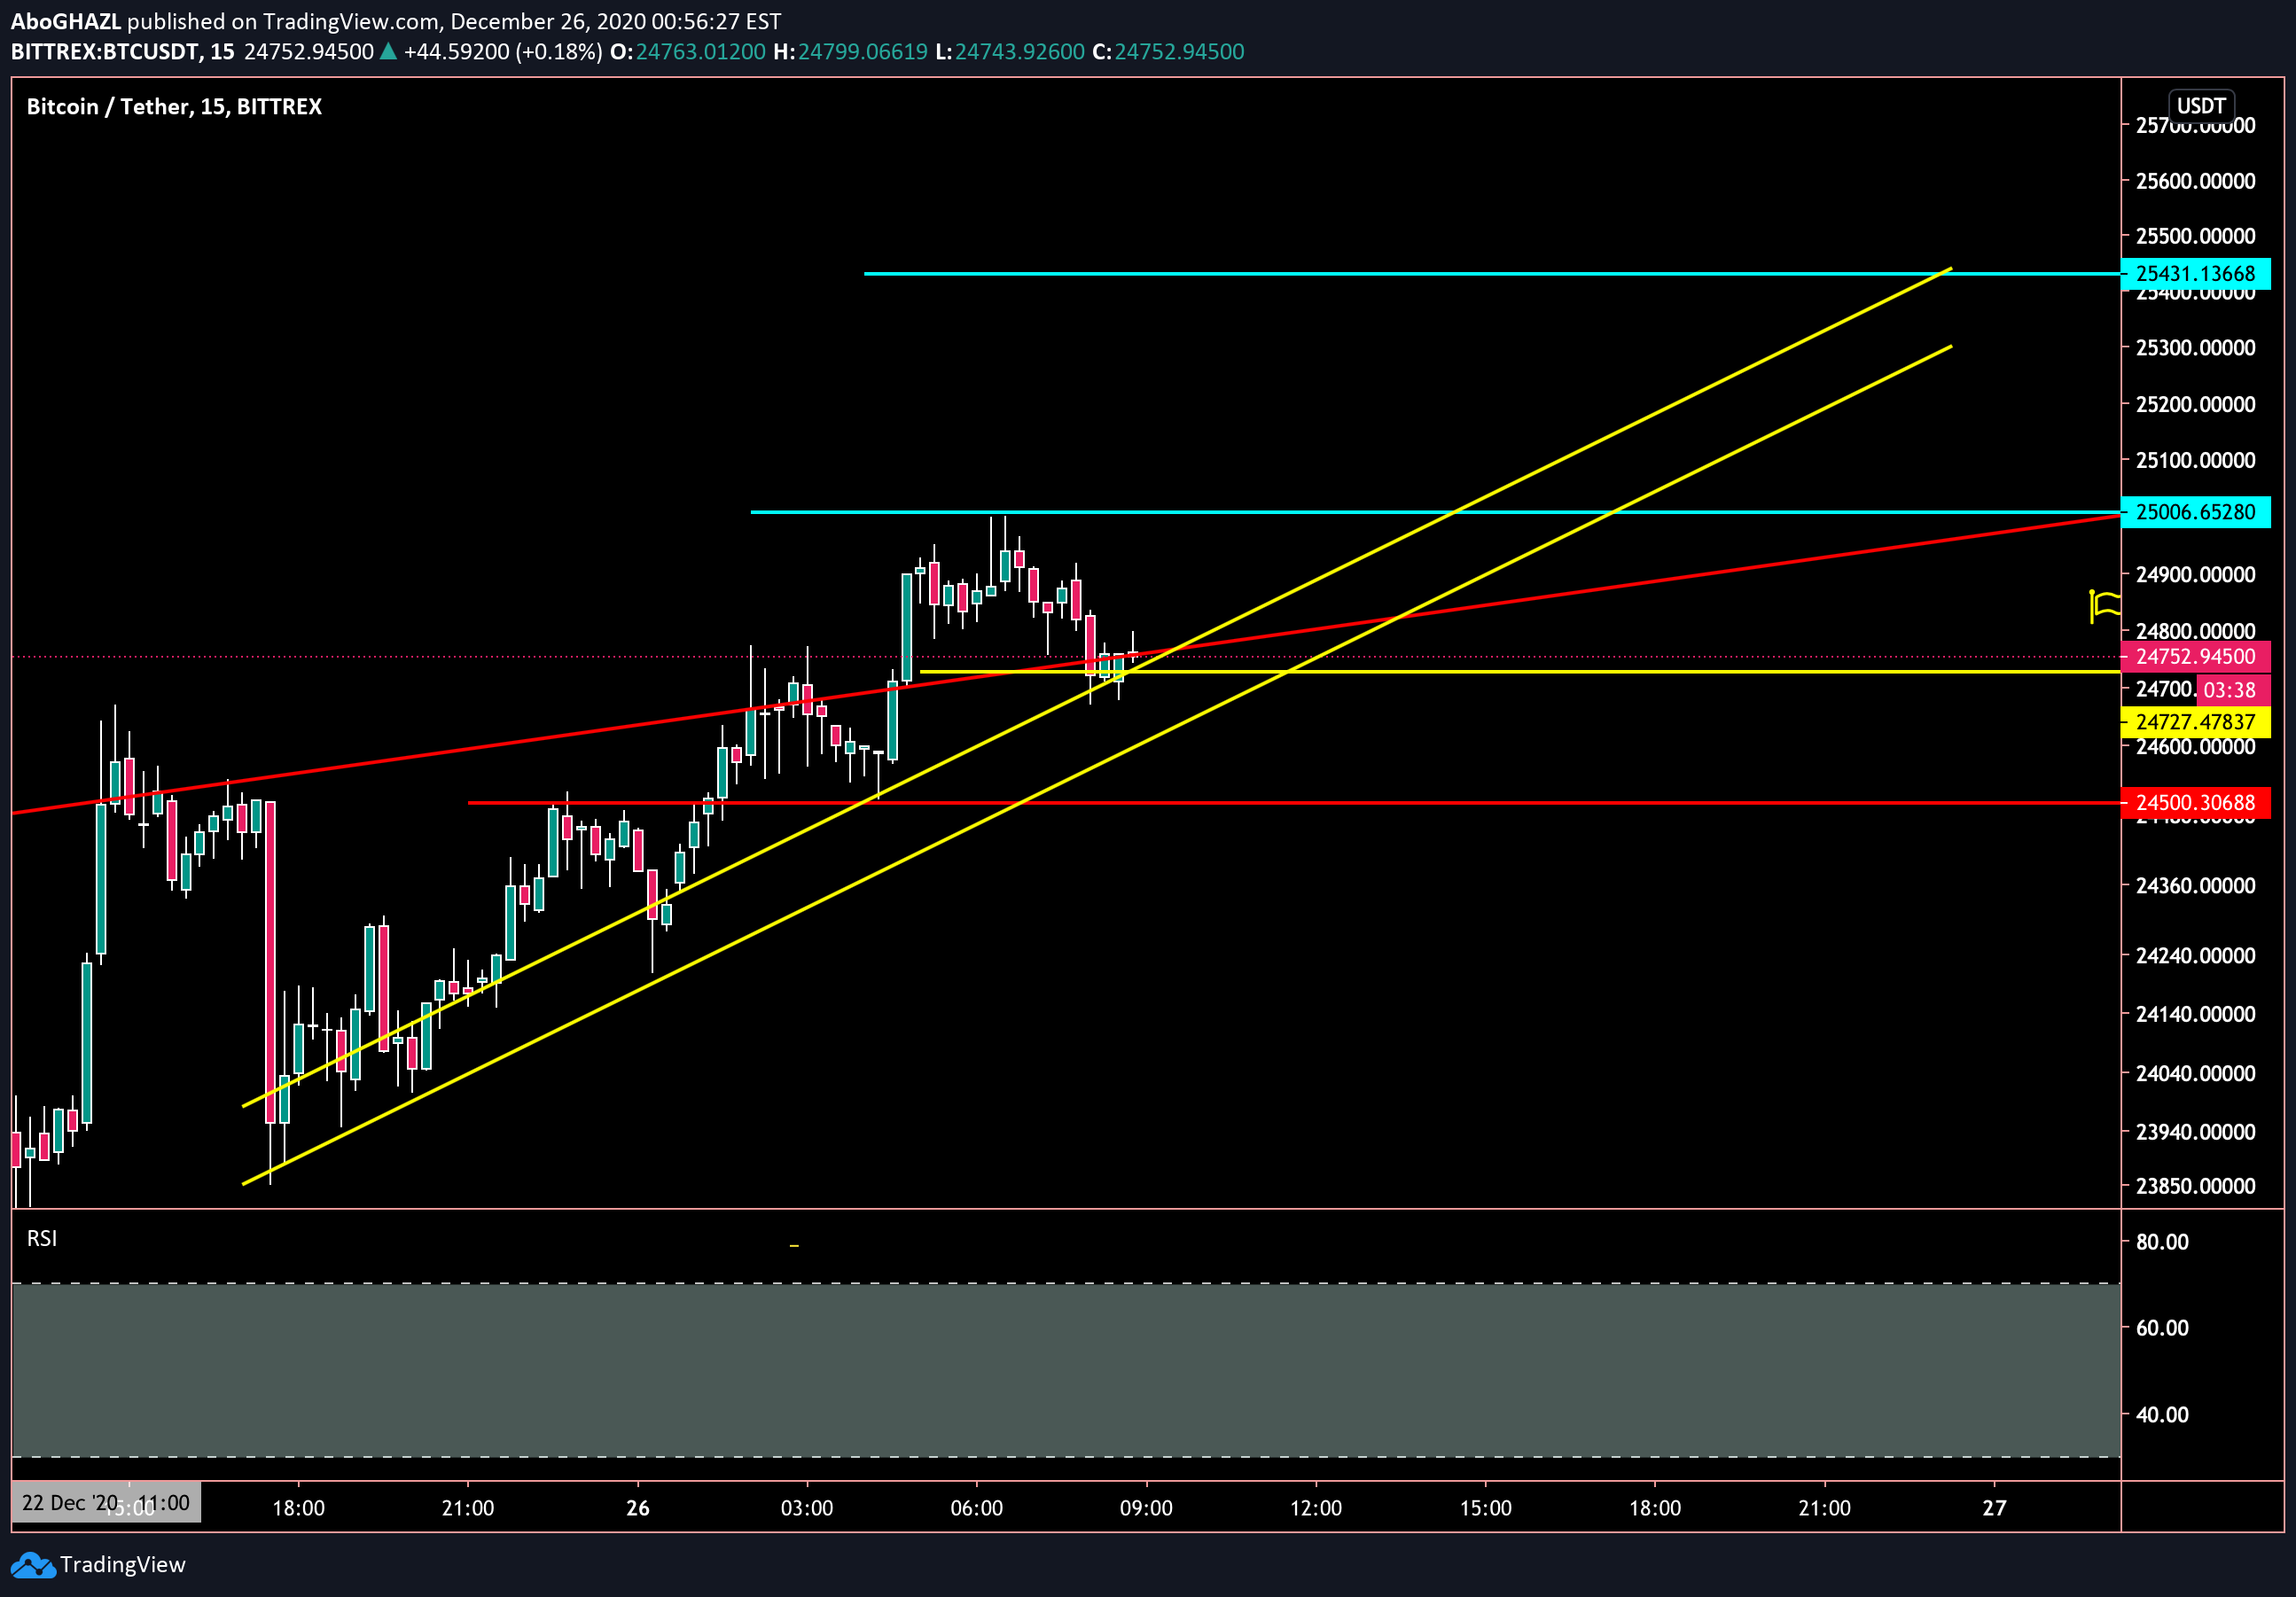Image resolution: width=2296 pixels, height=1597 pixels.
Task: Click the 03:38 candle countdown label
Action: pyautogui.click(x=2229, y=689)
